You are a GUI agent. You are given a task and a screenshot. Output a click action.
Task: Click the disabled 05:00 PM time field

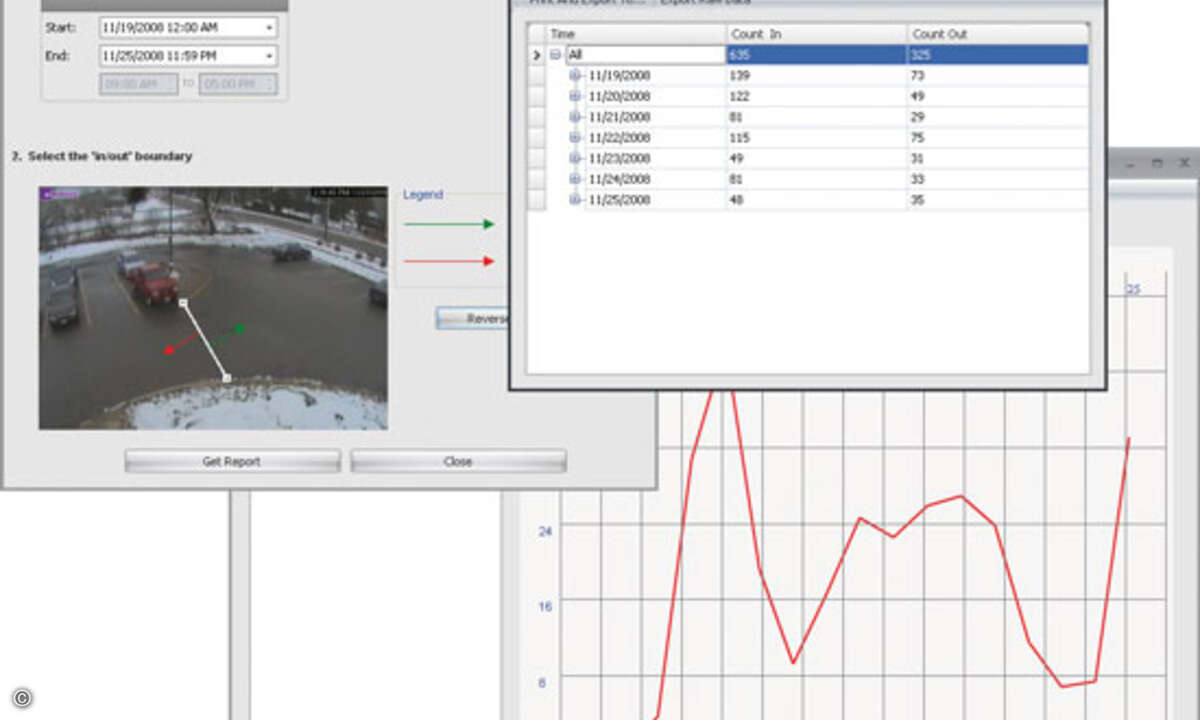(x=238, y=84)
